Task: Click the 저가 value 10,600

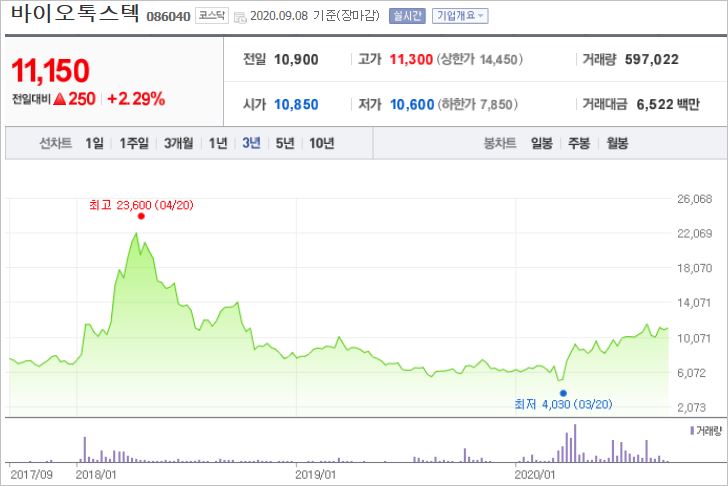Action: (412, 104)
